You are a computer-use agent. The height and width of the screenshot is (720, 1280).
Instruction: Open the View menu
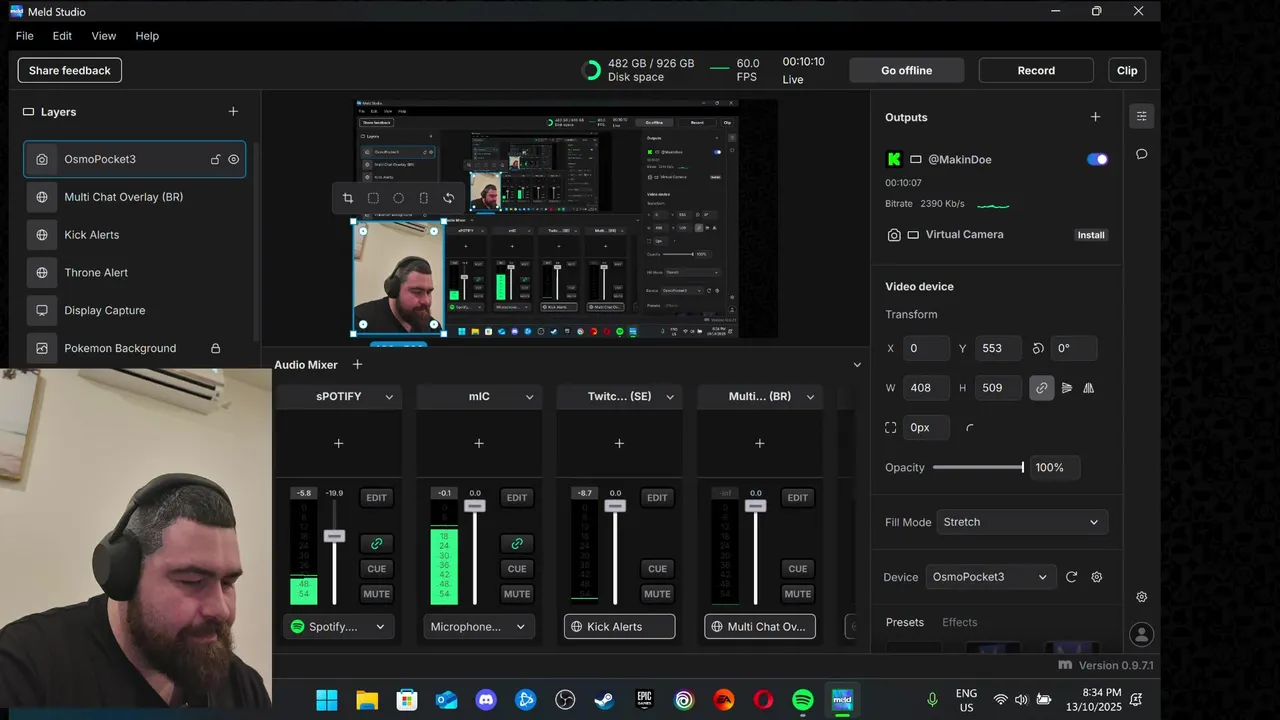click(104, 36)
